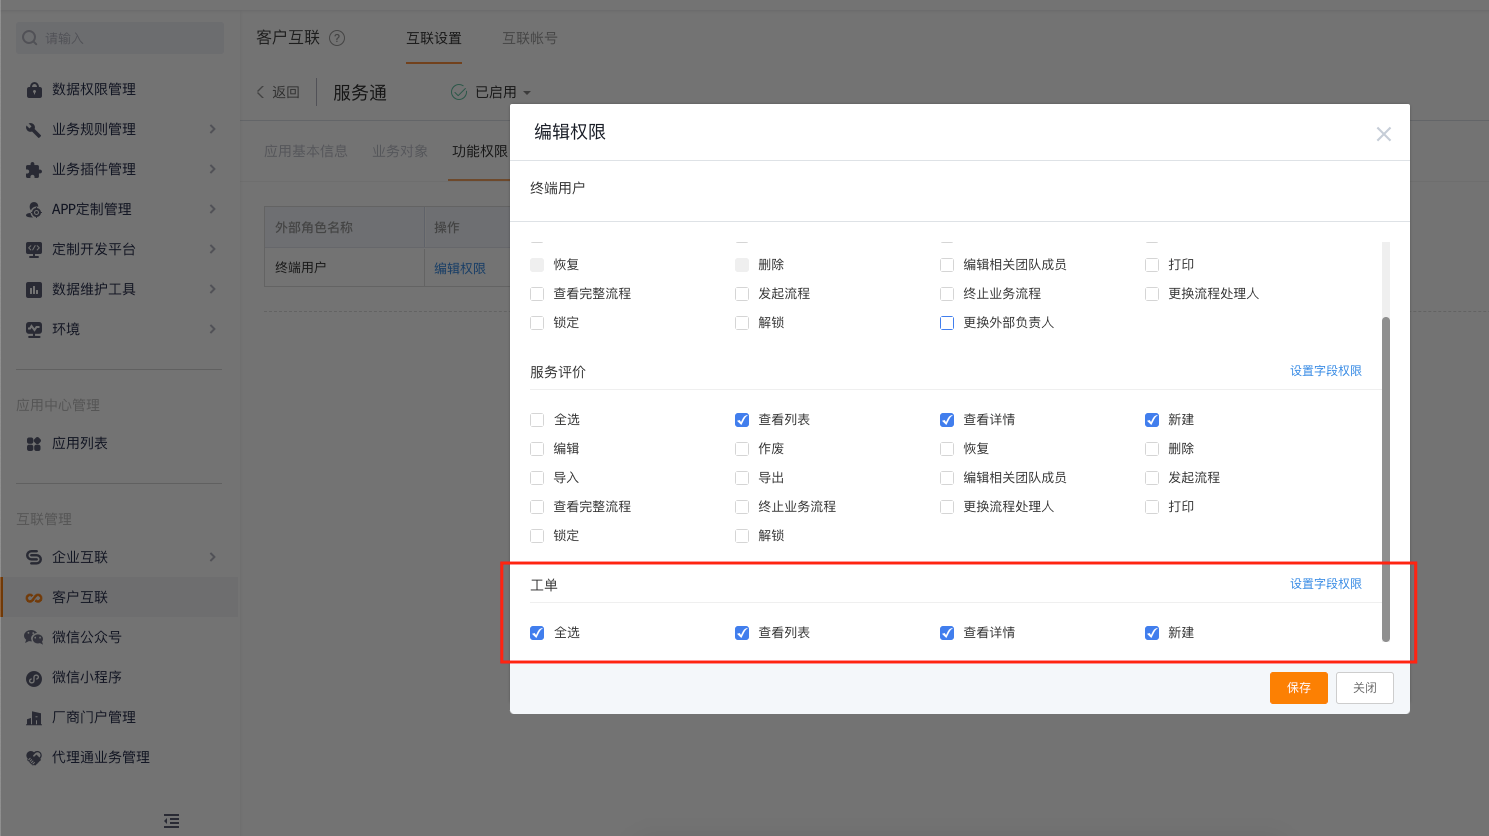
Task: Toggle 全选 checkbox under 服务评价
Action: tap(537, 420)
